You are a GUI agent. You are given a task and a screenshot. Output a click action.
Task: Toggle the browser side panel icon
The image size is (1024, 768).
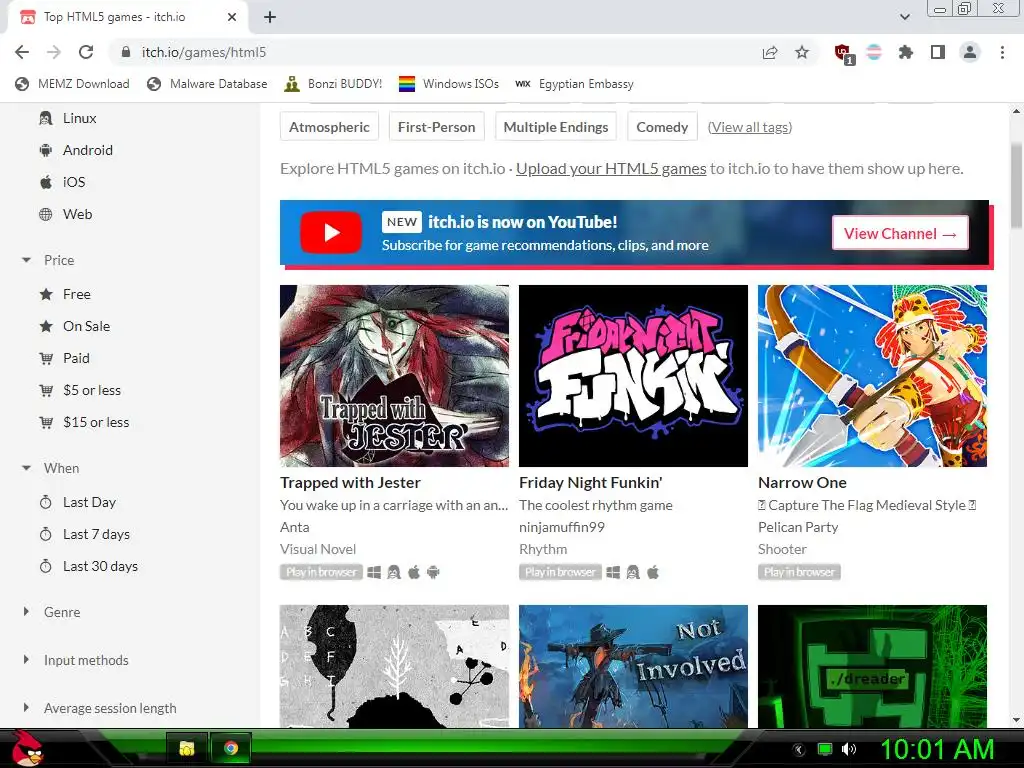(938, 52)
